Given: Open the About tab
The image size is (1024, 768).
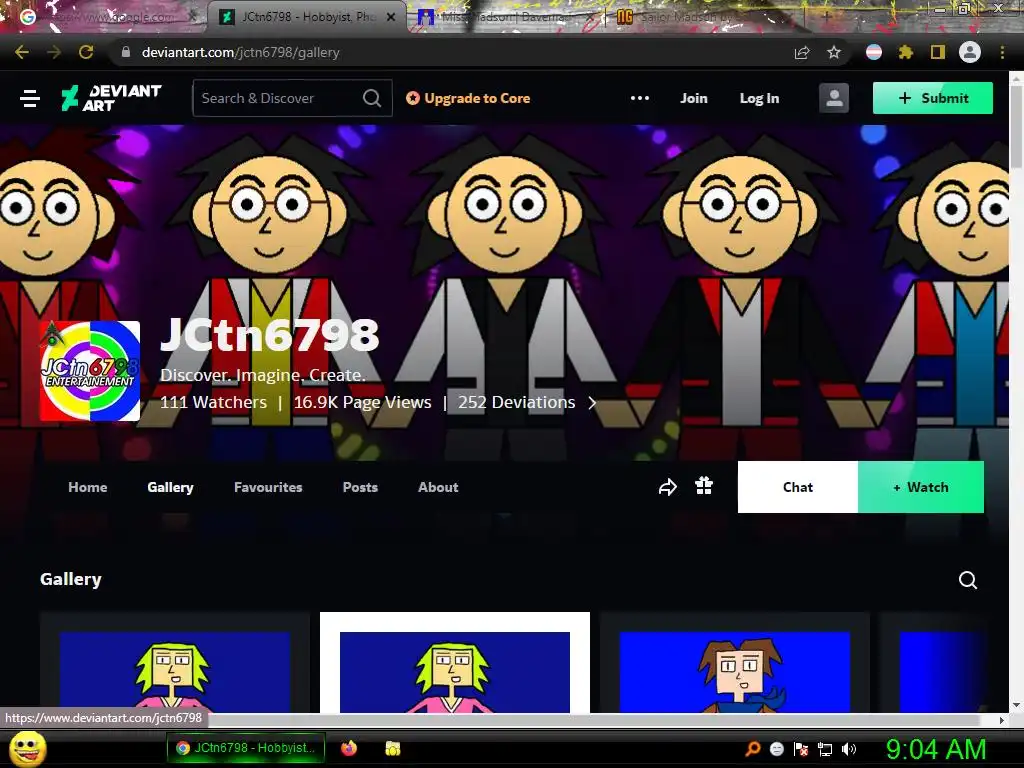Looking at the screenshot, I should 438,487.
